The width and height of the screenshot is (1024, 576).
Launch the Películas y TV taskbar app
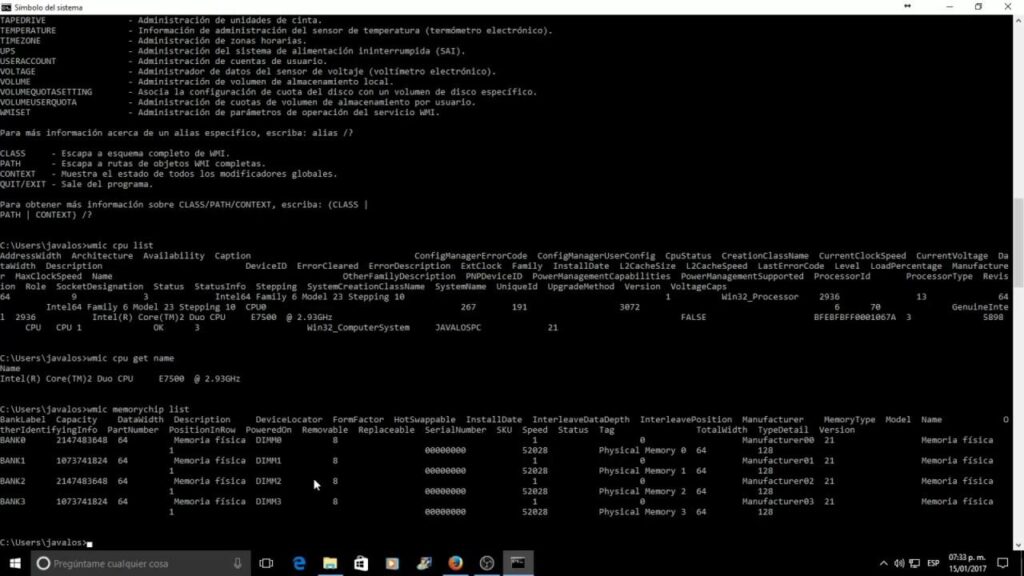pyautogui.click(x=392, y=563)
